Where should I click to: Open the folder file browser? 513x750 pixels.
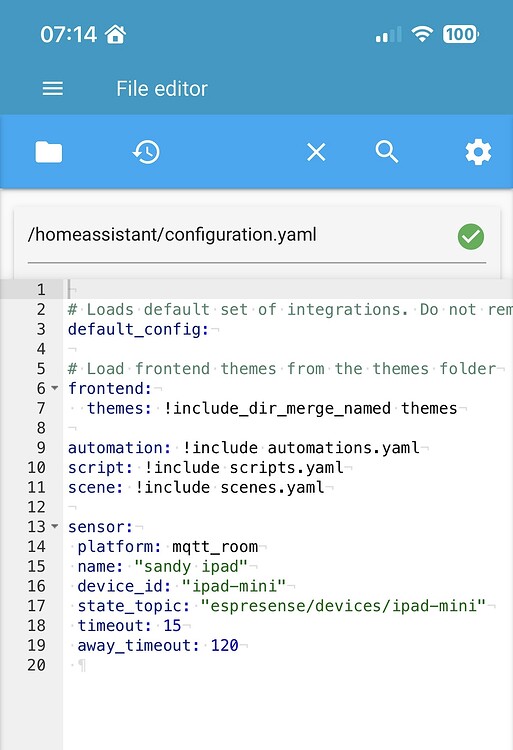[x=49, y=153]
